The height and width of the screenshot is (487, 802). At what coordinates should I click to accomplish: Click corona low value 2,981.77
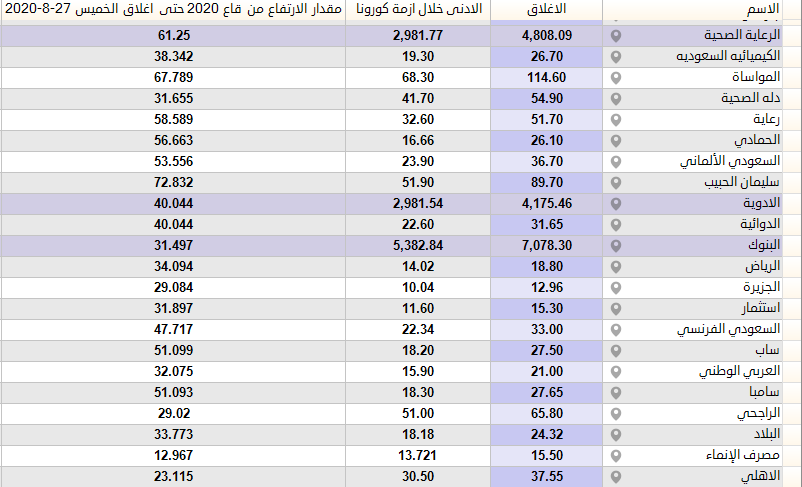(x=418, y=35)
